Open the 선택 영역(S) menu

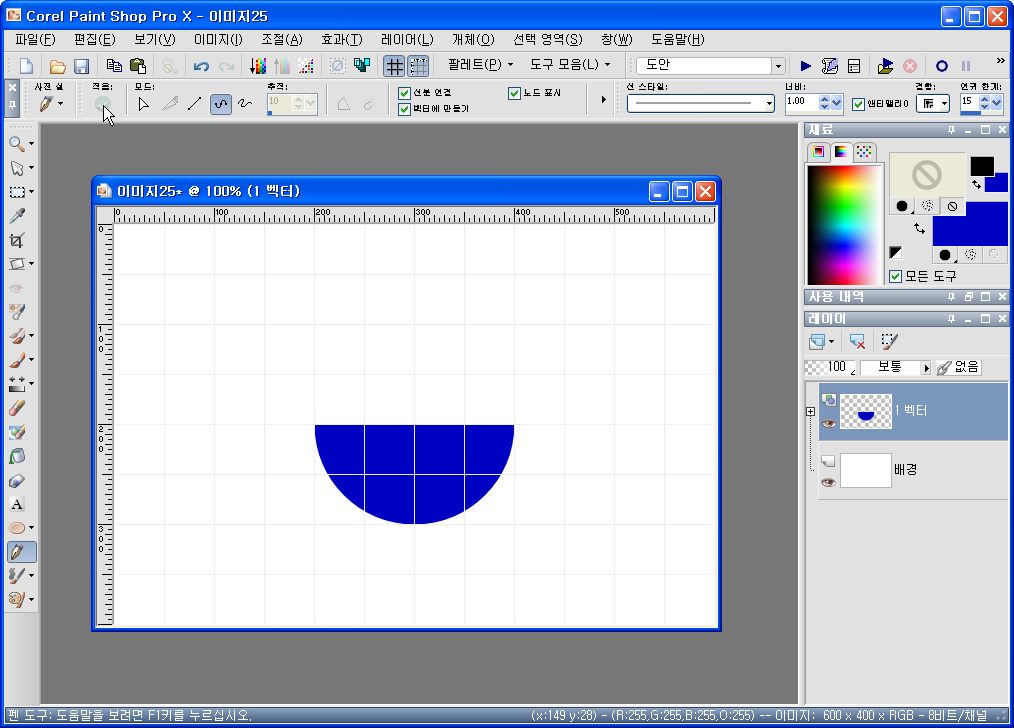point(548,39)
